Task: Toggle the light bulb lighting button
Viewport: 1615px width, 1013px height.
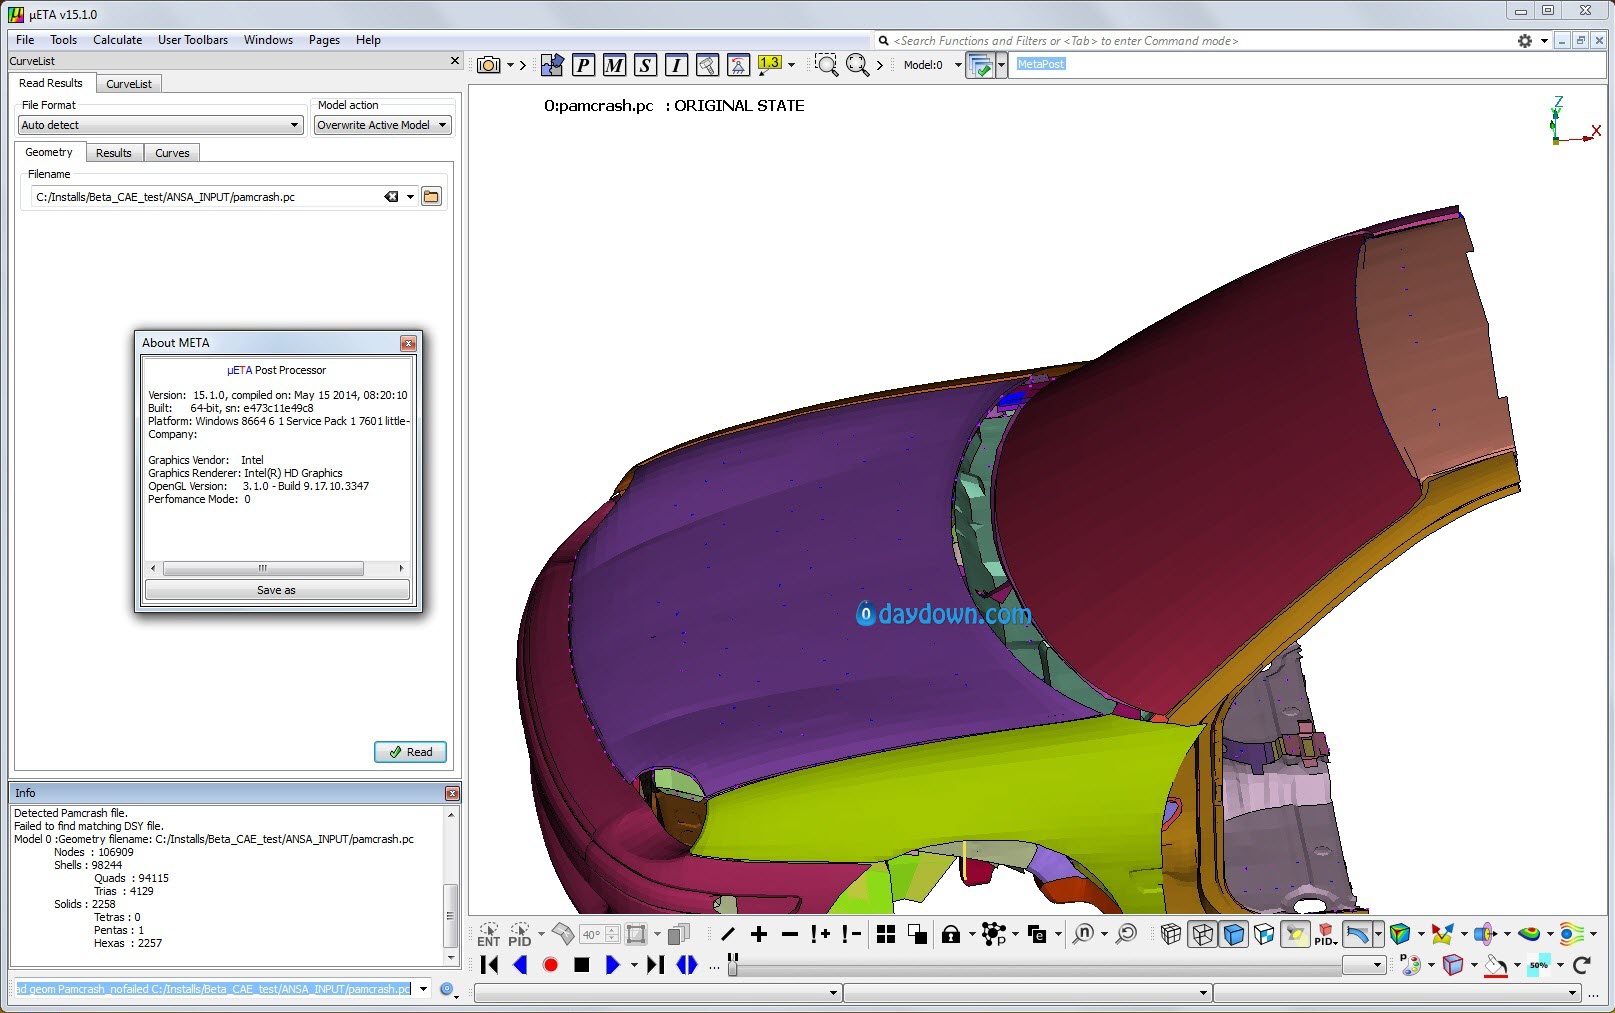Action: [x=1296, y=934]
